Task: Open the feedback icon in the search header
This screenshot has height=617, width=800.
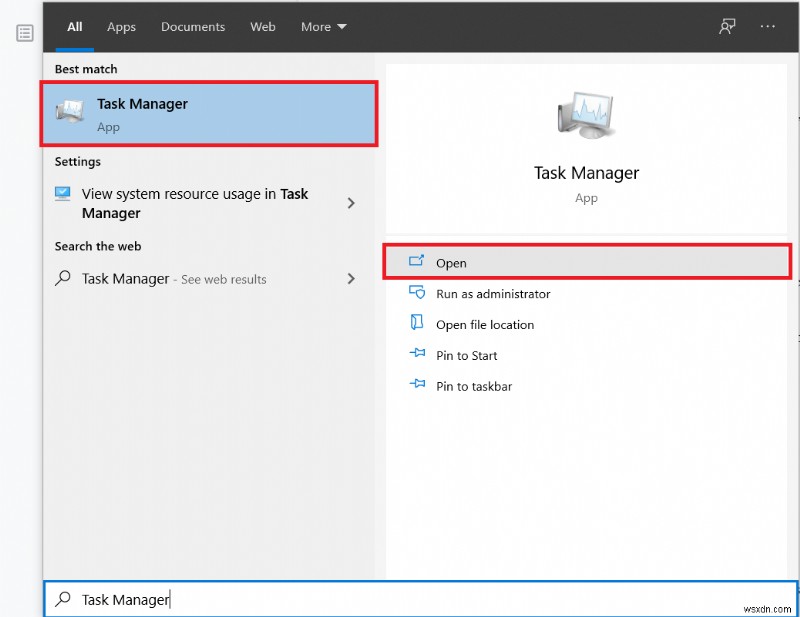Action: [727, 27]
